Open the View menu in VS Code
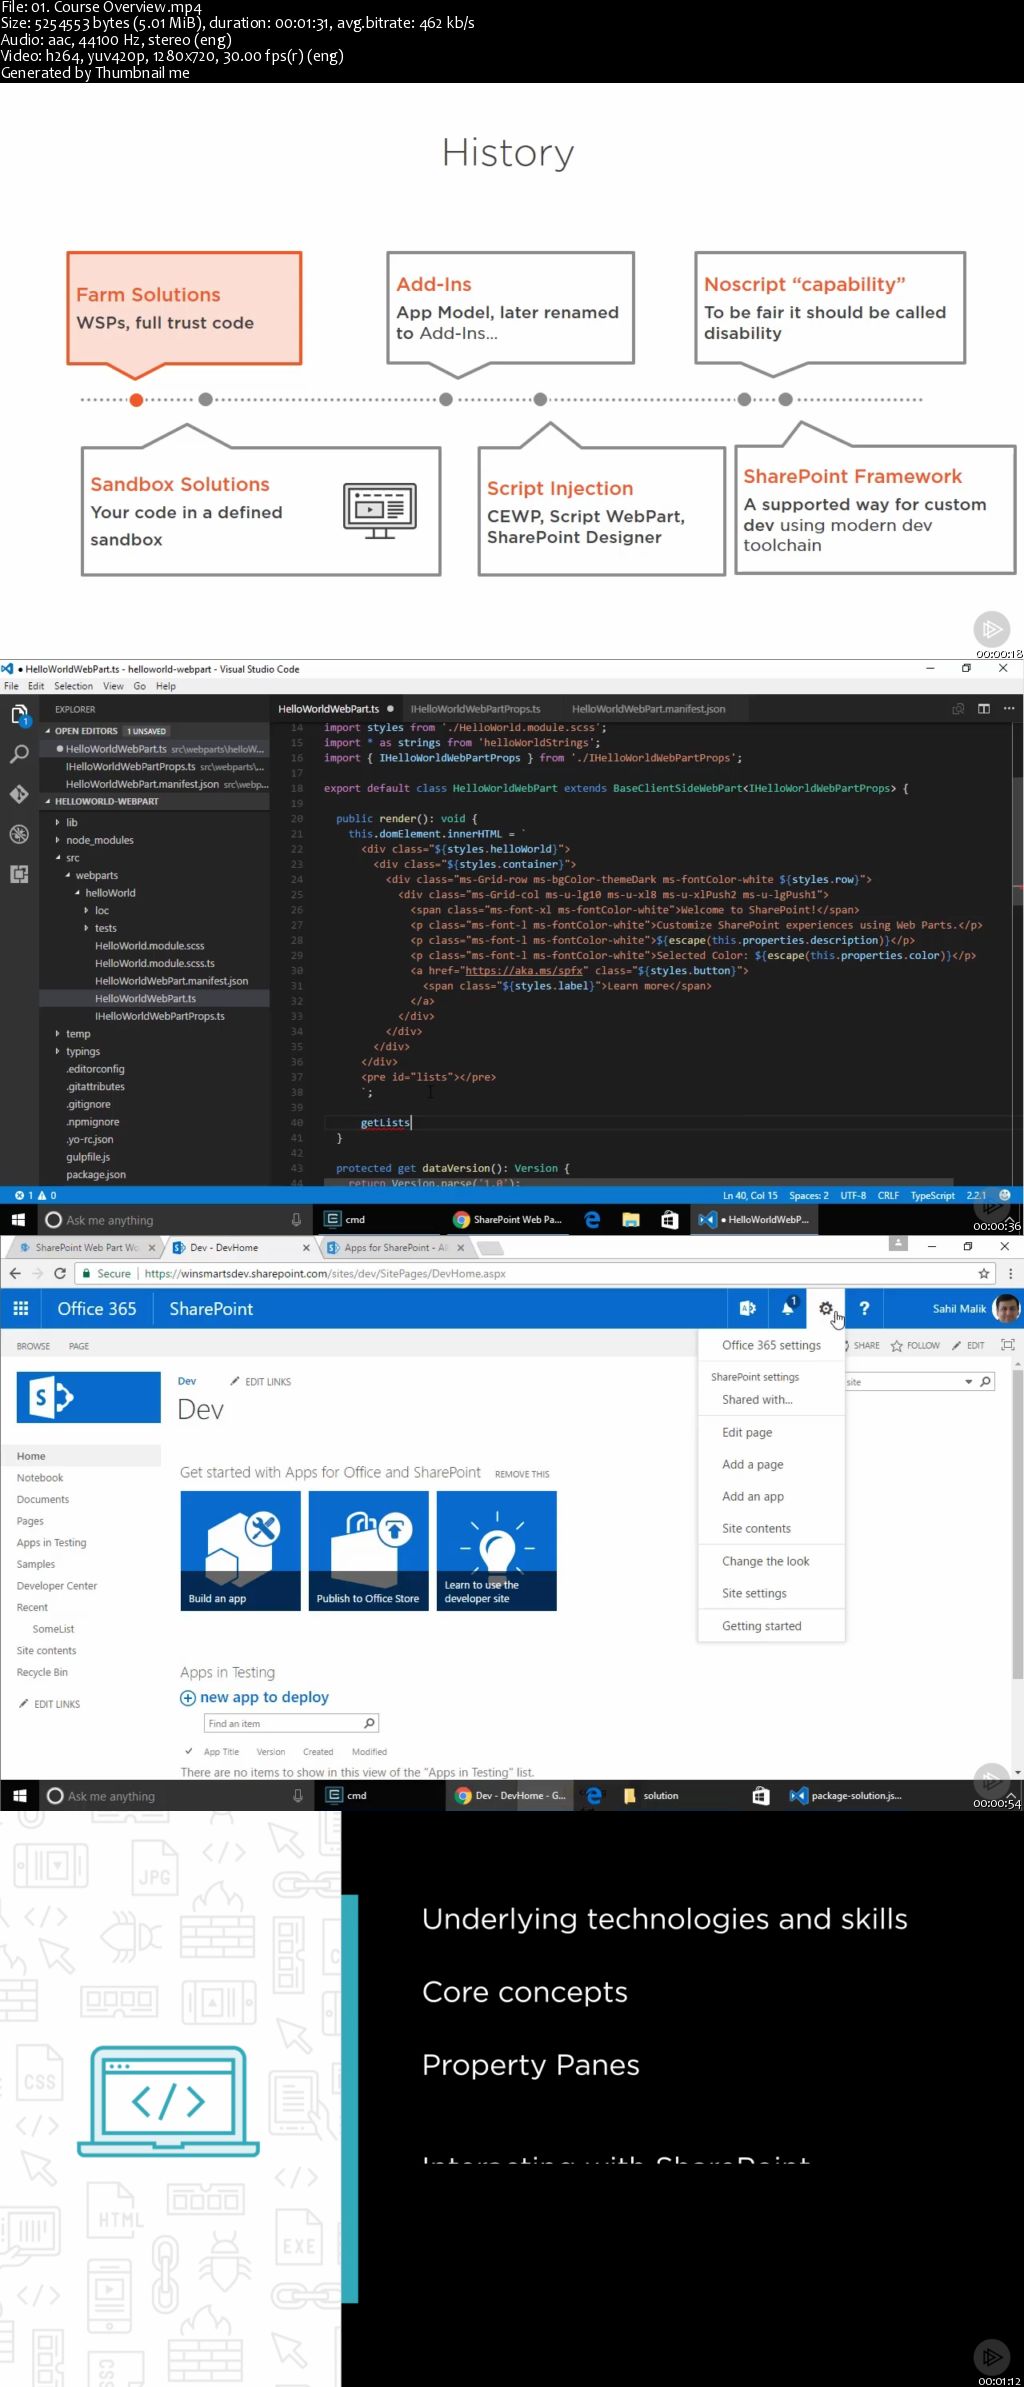This screenshot has width=1024, height=2387. point(113,686)
